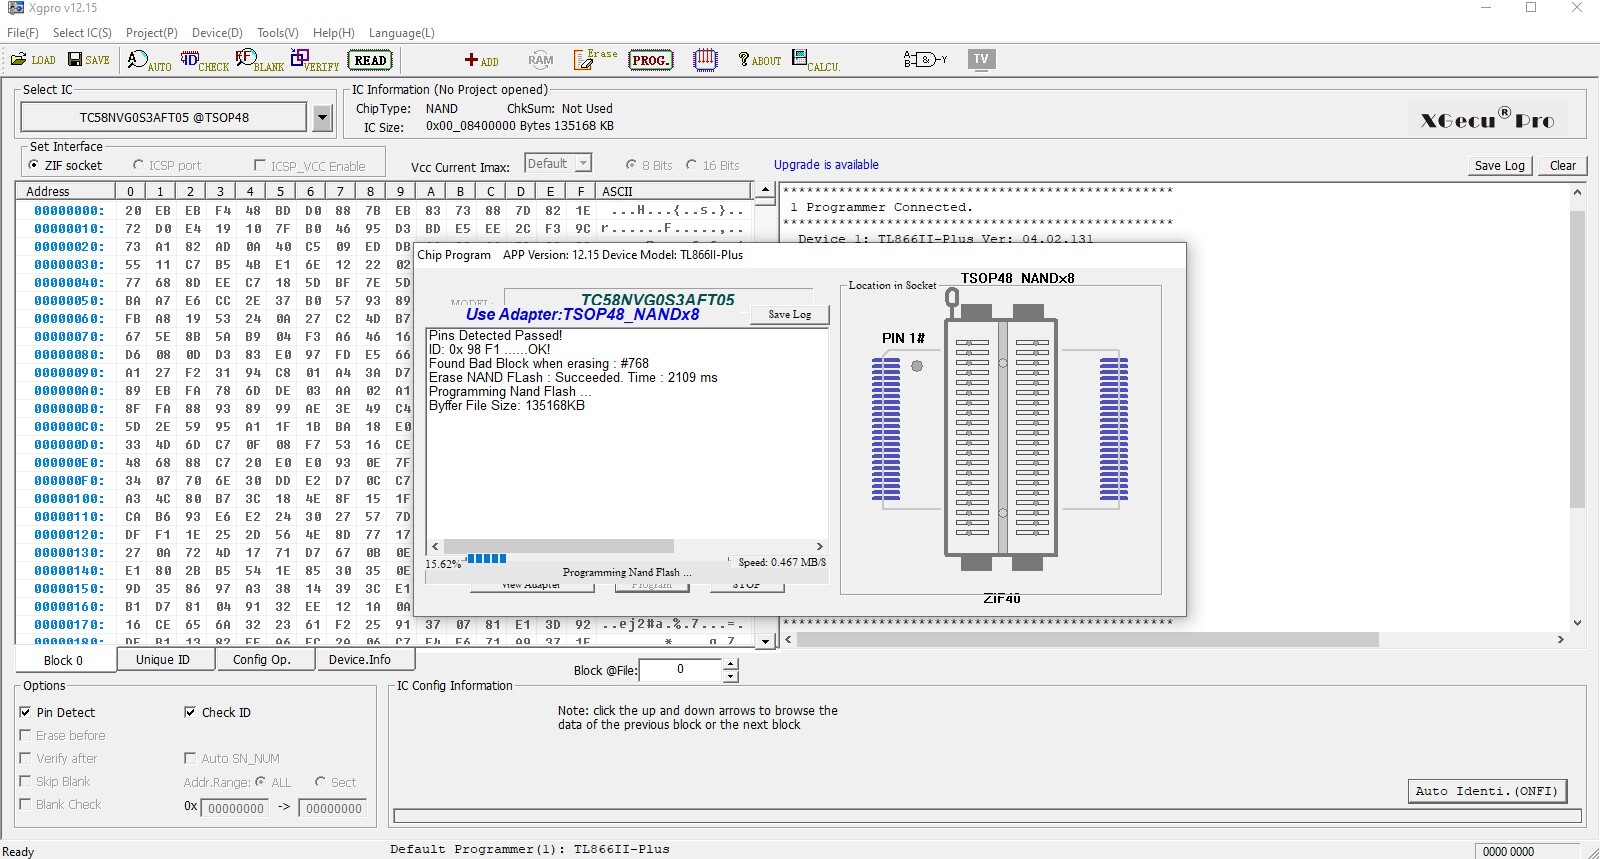Toggle the Pin Detect checkbox
This screenshot has height=859, width=1600.
[x=26, y=712]
